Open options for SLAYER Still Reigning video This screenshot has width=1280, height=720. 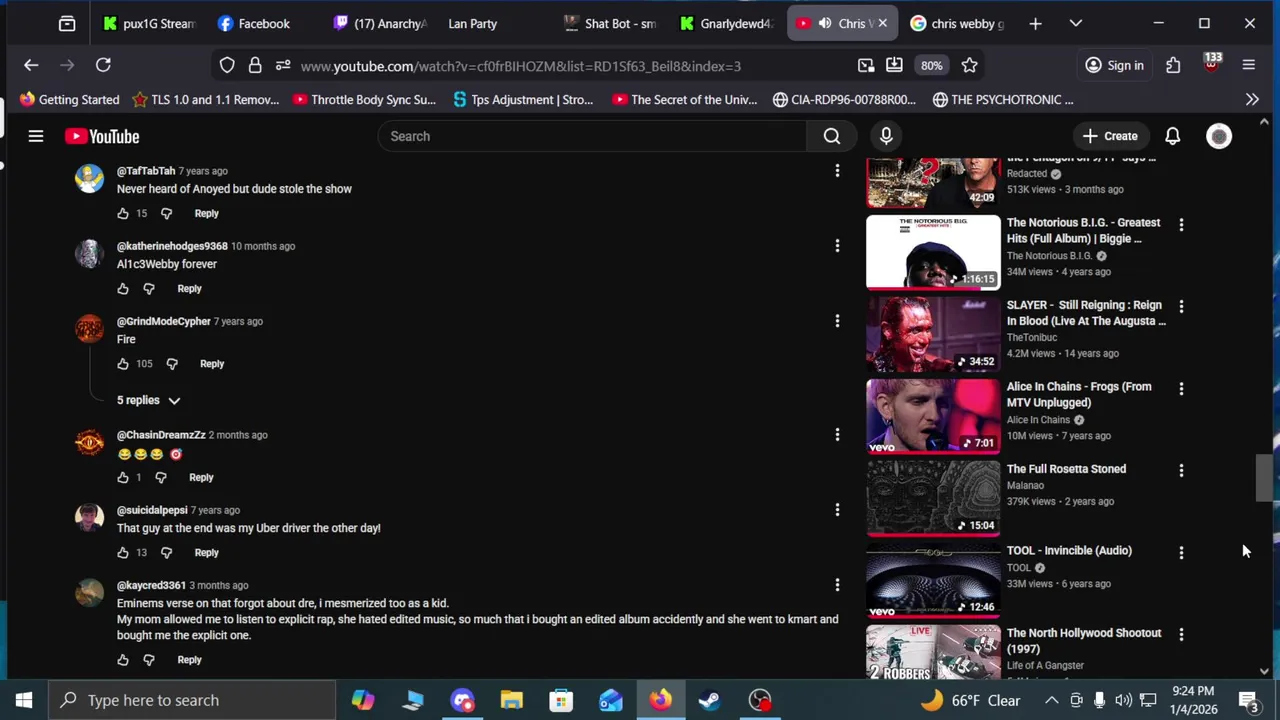coord(1181,307)
